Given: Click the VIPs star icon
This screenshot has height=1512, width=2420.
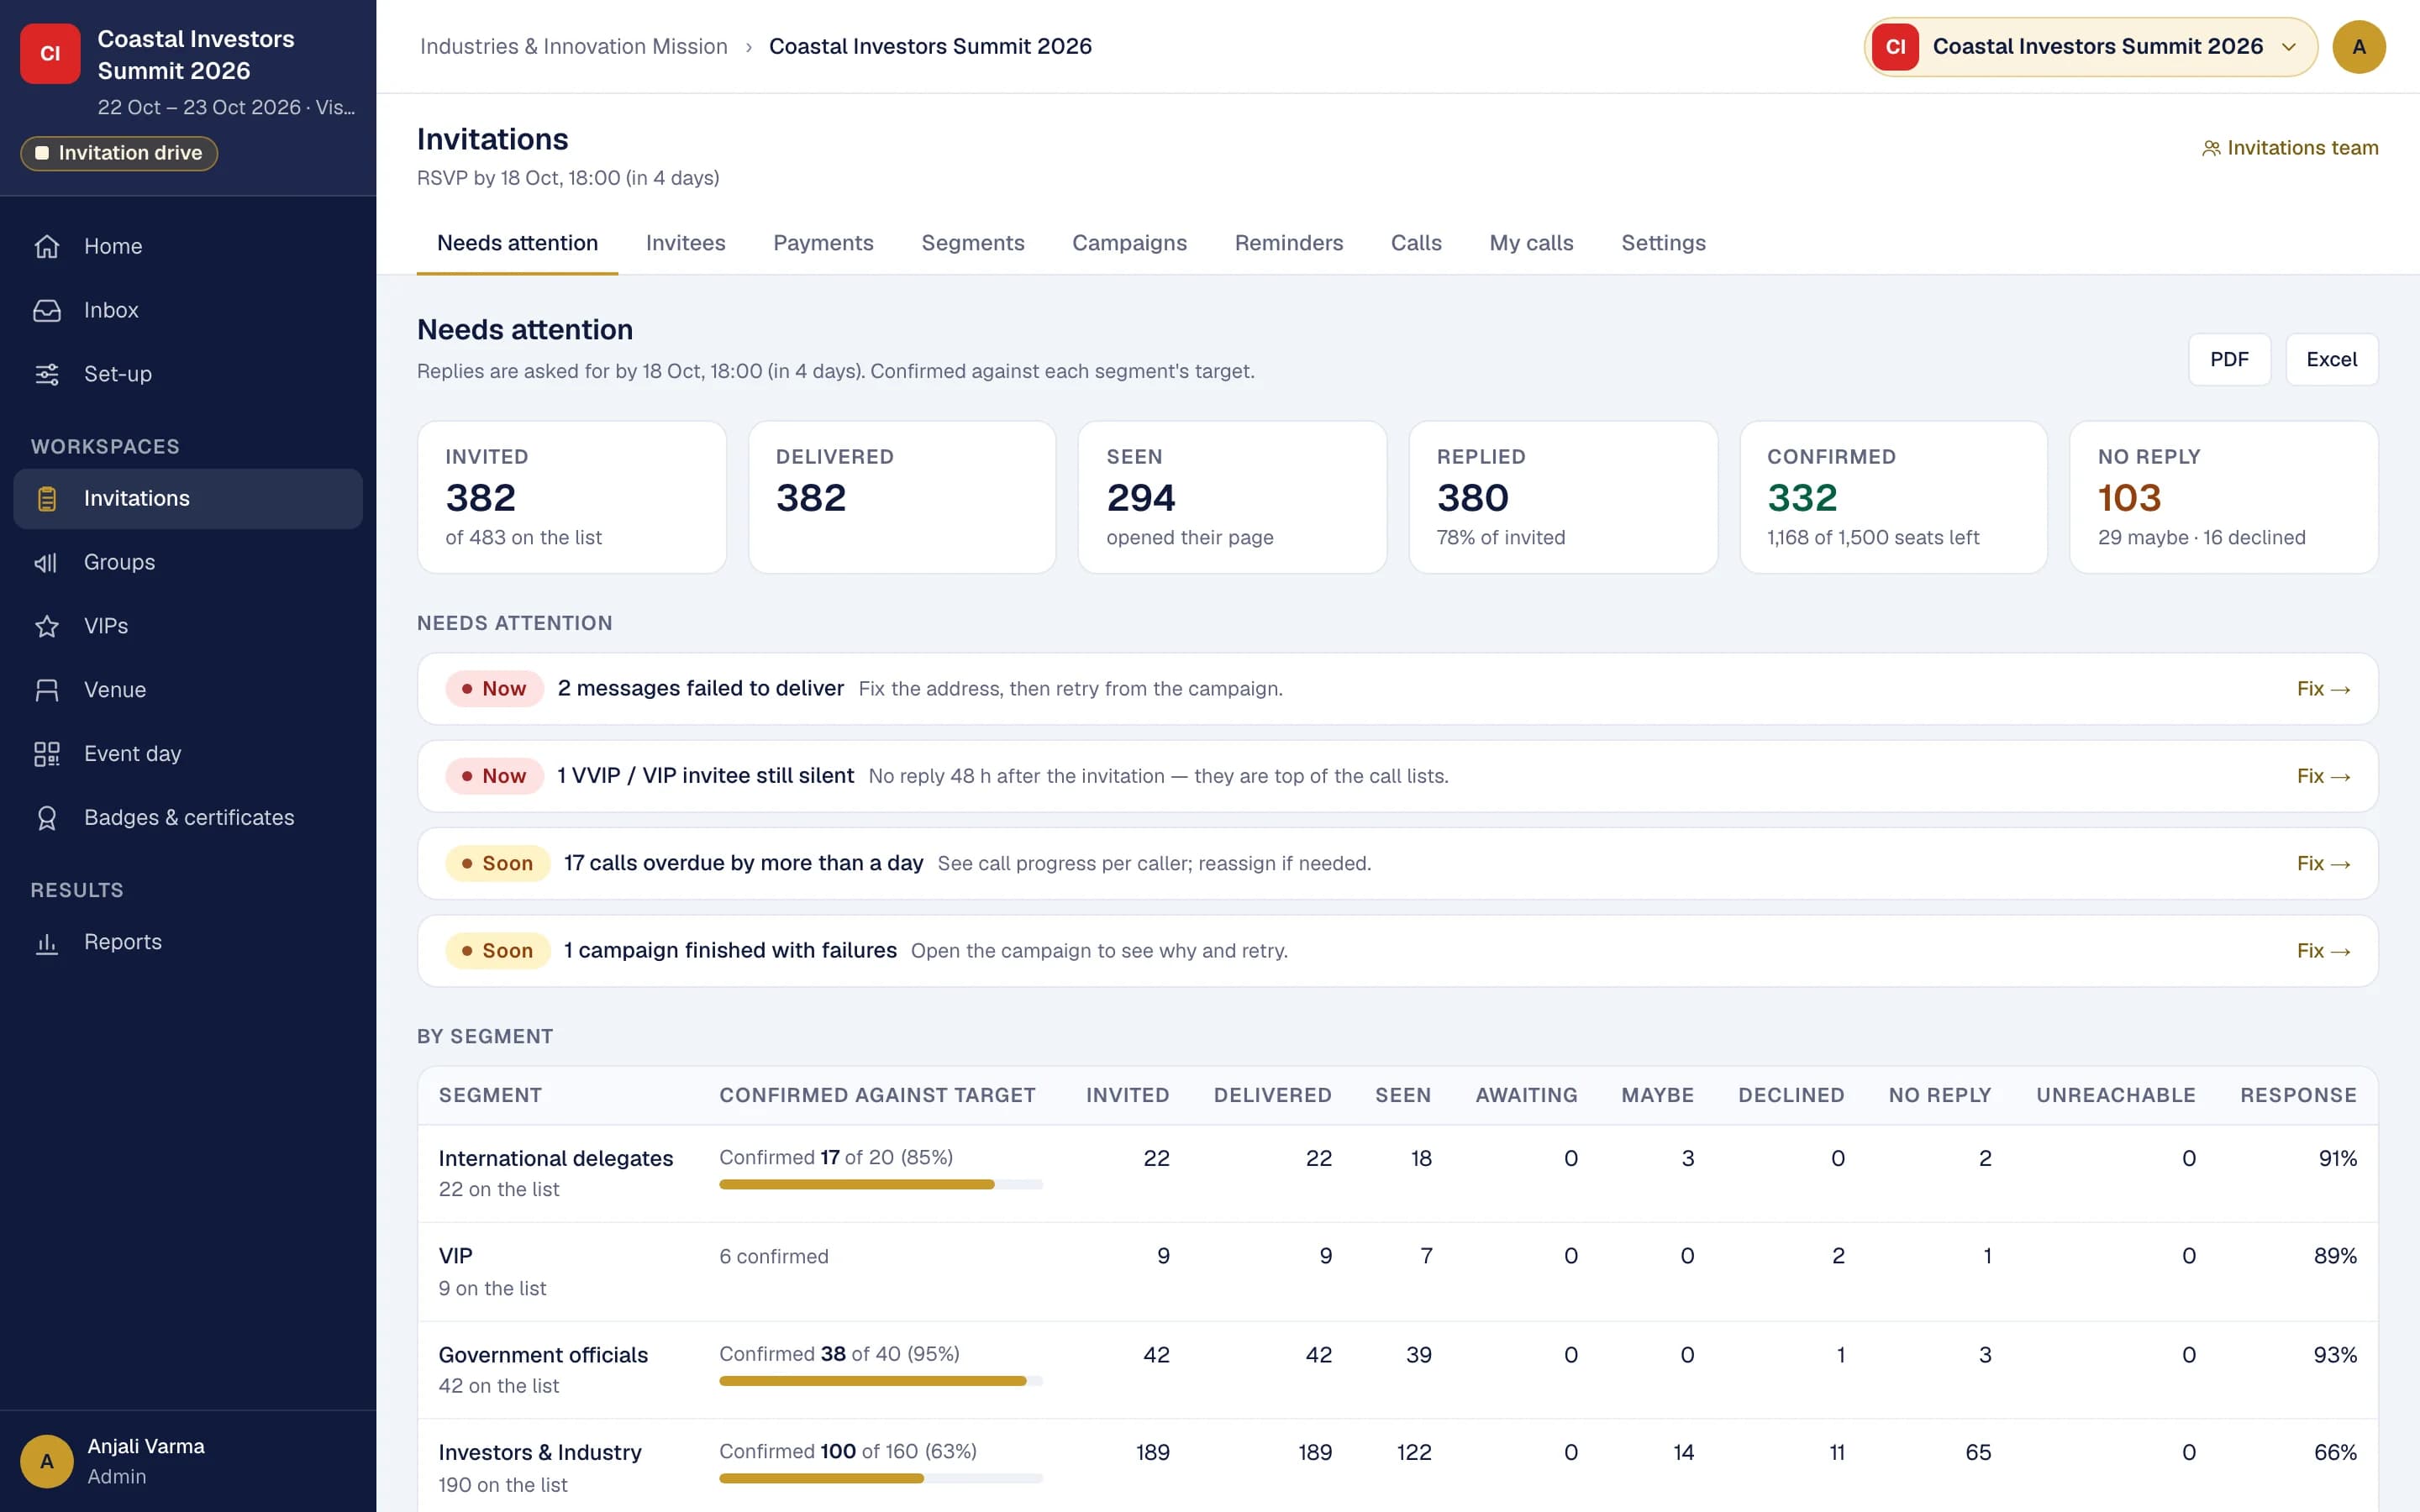Looking at the screenshot, I should click(x=47, y=626).
